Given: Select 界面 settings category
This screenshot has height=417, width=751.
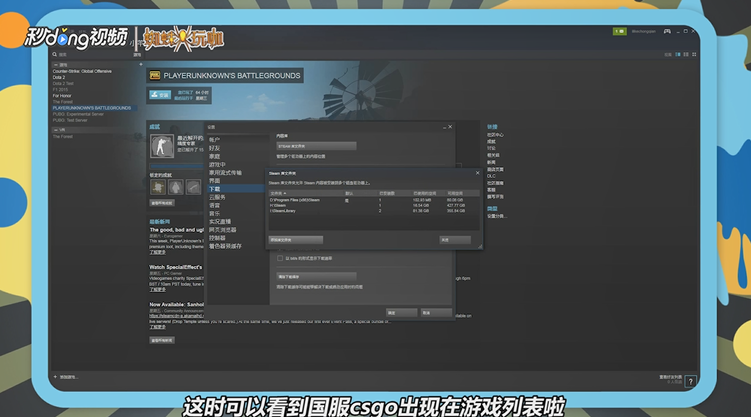Looking at the screenshot, I should tap(214, 181).
